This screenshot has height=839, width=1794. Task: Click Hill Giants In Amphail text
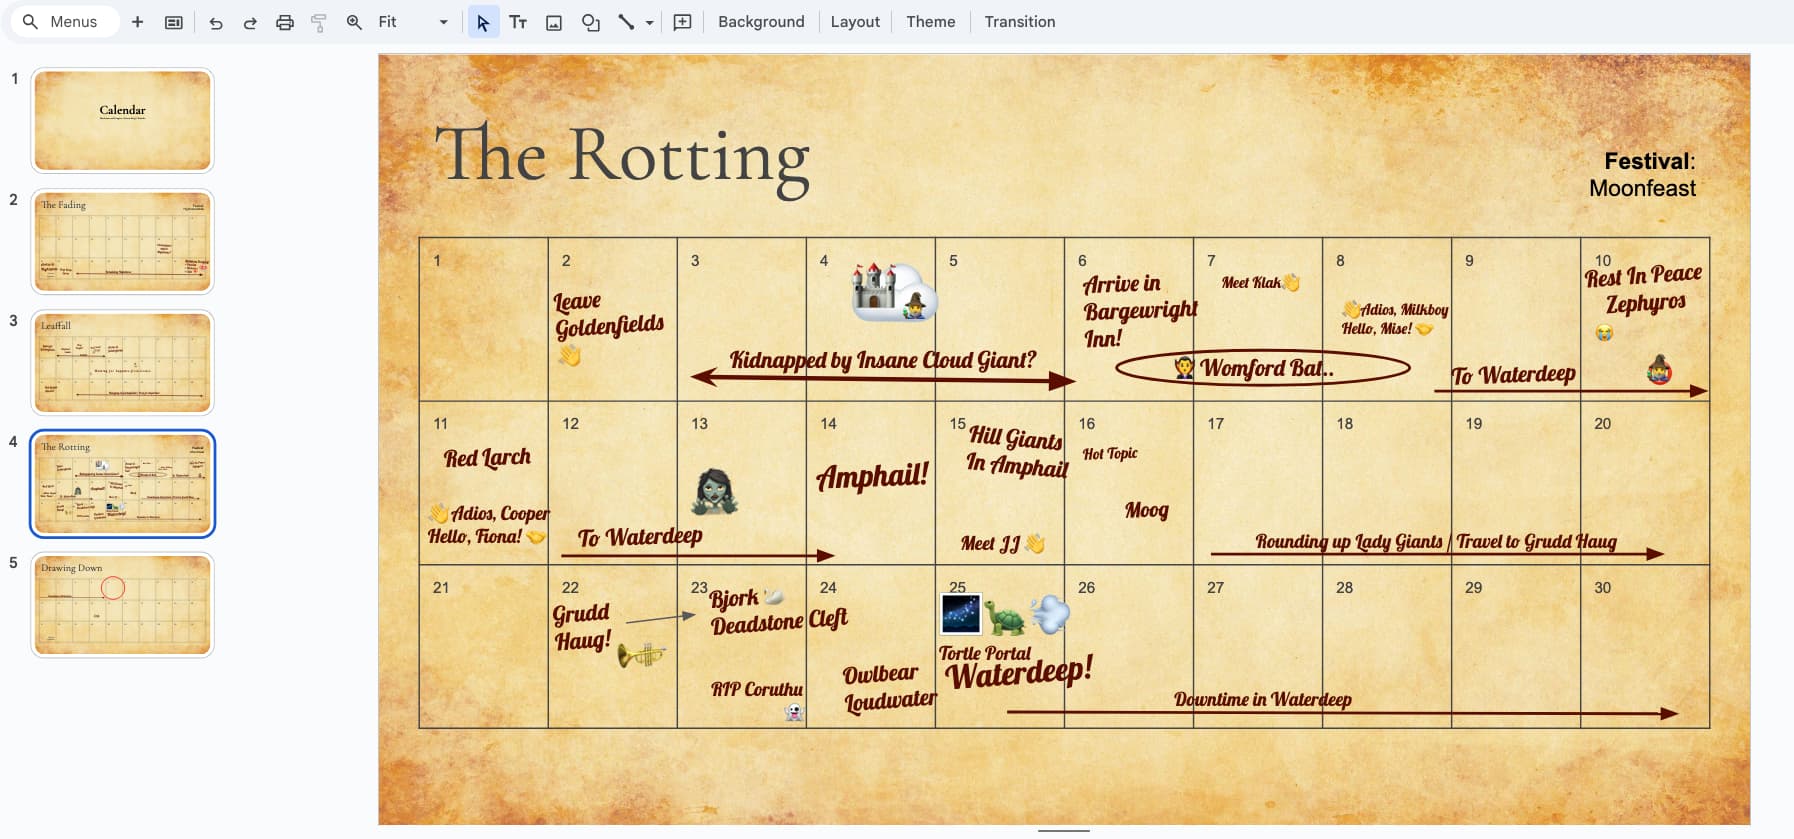(1016, 451)
